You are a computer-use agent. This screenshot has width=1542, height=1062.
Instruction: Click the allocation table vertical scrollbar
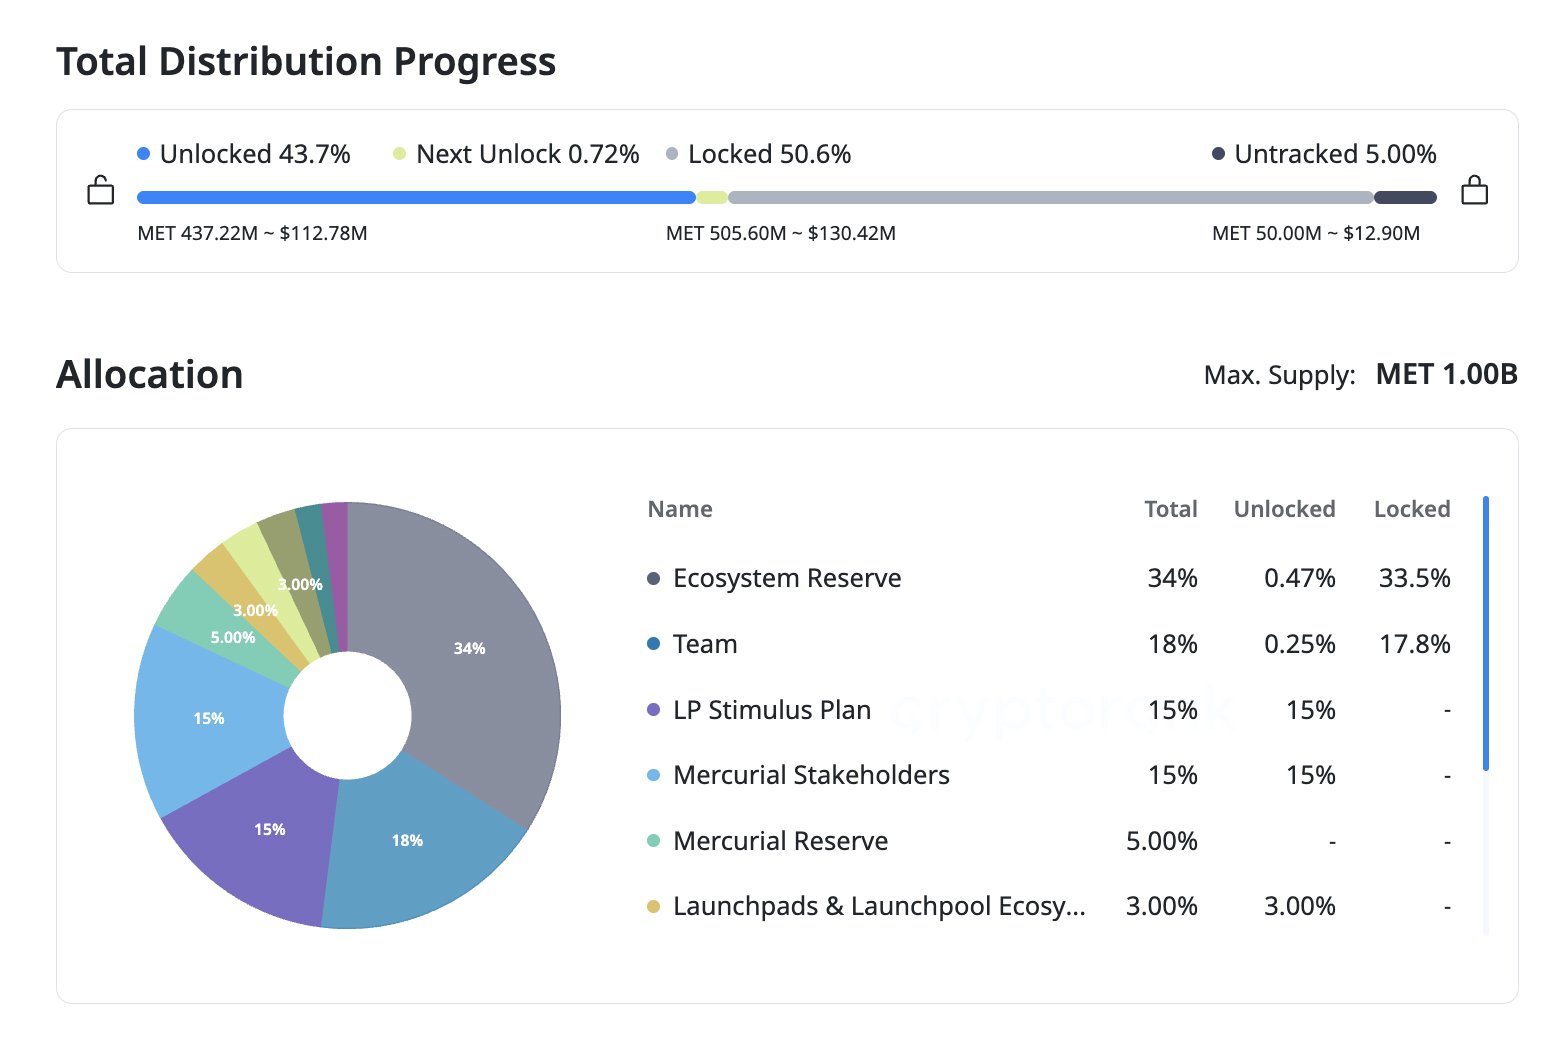[x=1486, y=633]
